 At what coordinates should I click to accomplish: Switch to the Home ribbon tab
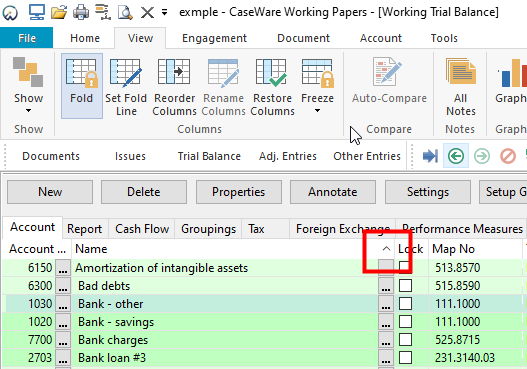click(85, 38)
